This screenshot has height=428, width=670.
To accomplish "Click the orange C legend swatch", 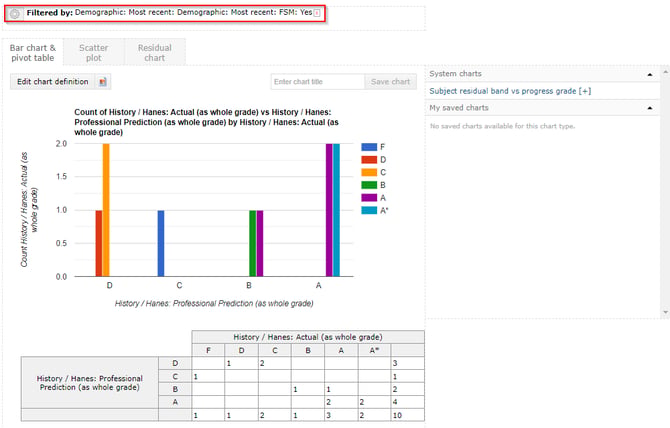I will pyautogui.click(x=369, y=172).
